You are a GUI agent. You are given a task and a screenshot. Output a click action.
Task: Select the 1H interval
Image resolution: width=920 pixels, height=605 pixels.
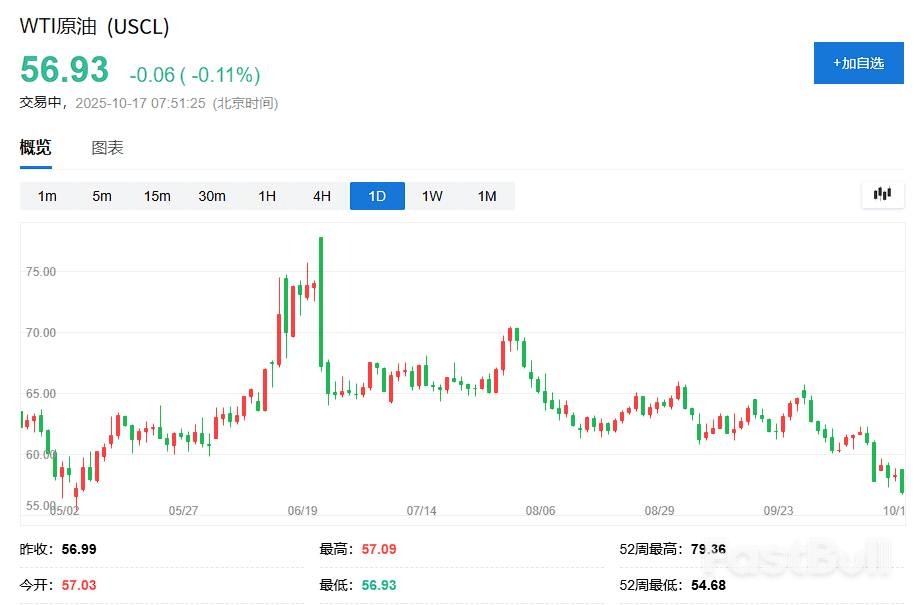coord(266,196)
